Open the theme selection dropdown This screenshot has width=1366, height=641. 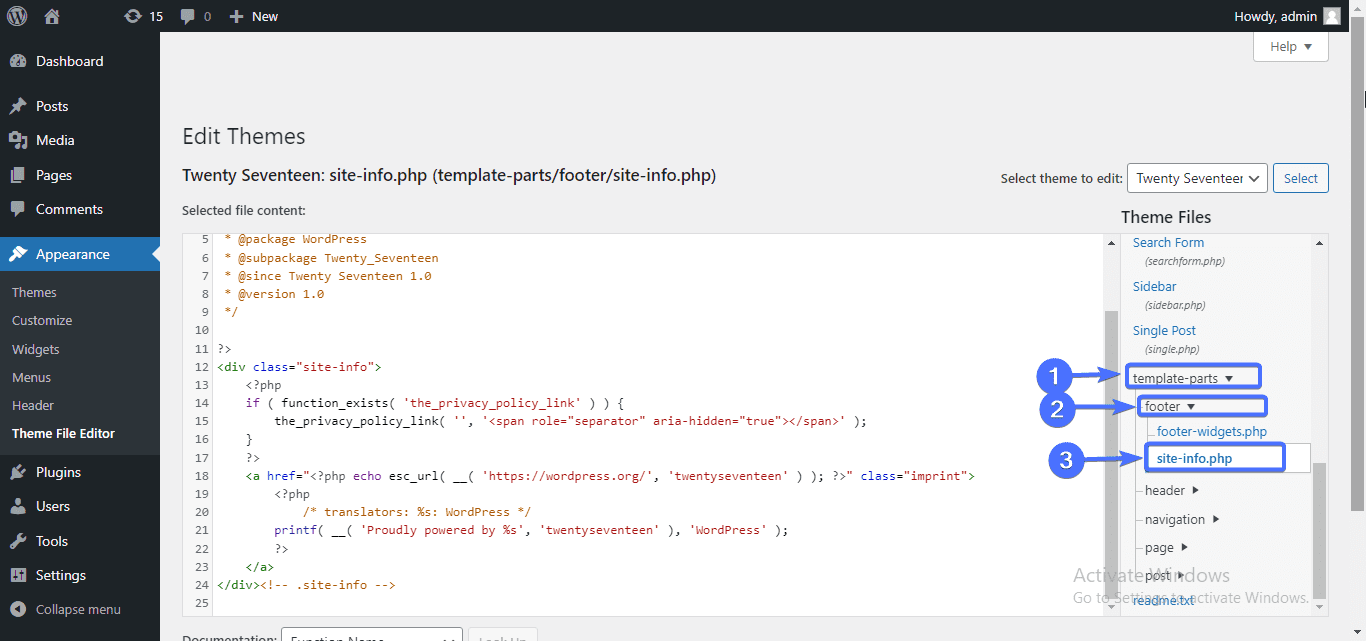click(1197, 178)
